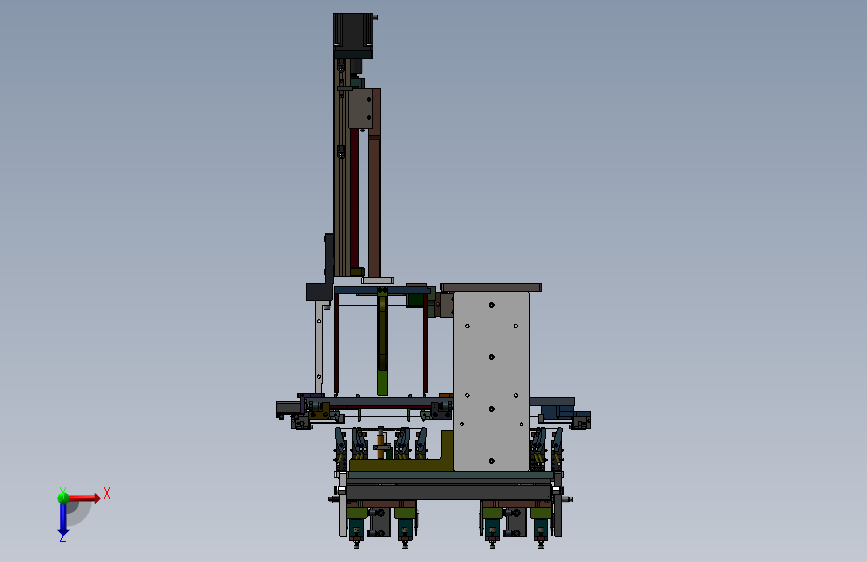Select the tall brown vertical rail under the motor
Image resolution: width=867 pixels, height=562 pixels.
pyautogui.click(x=374, y=183)
